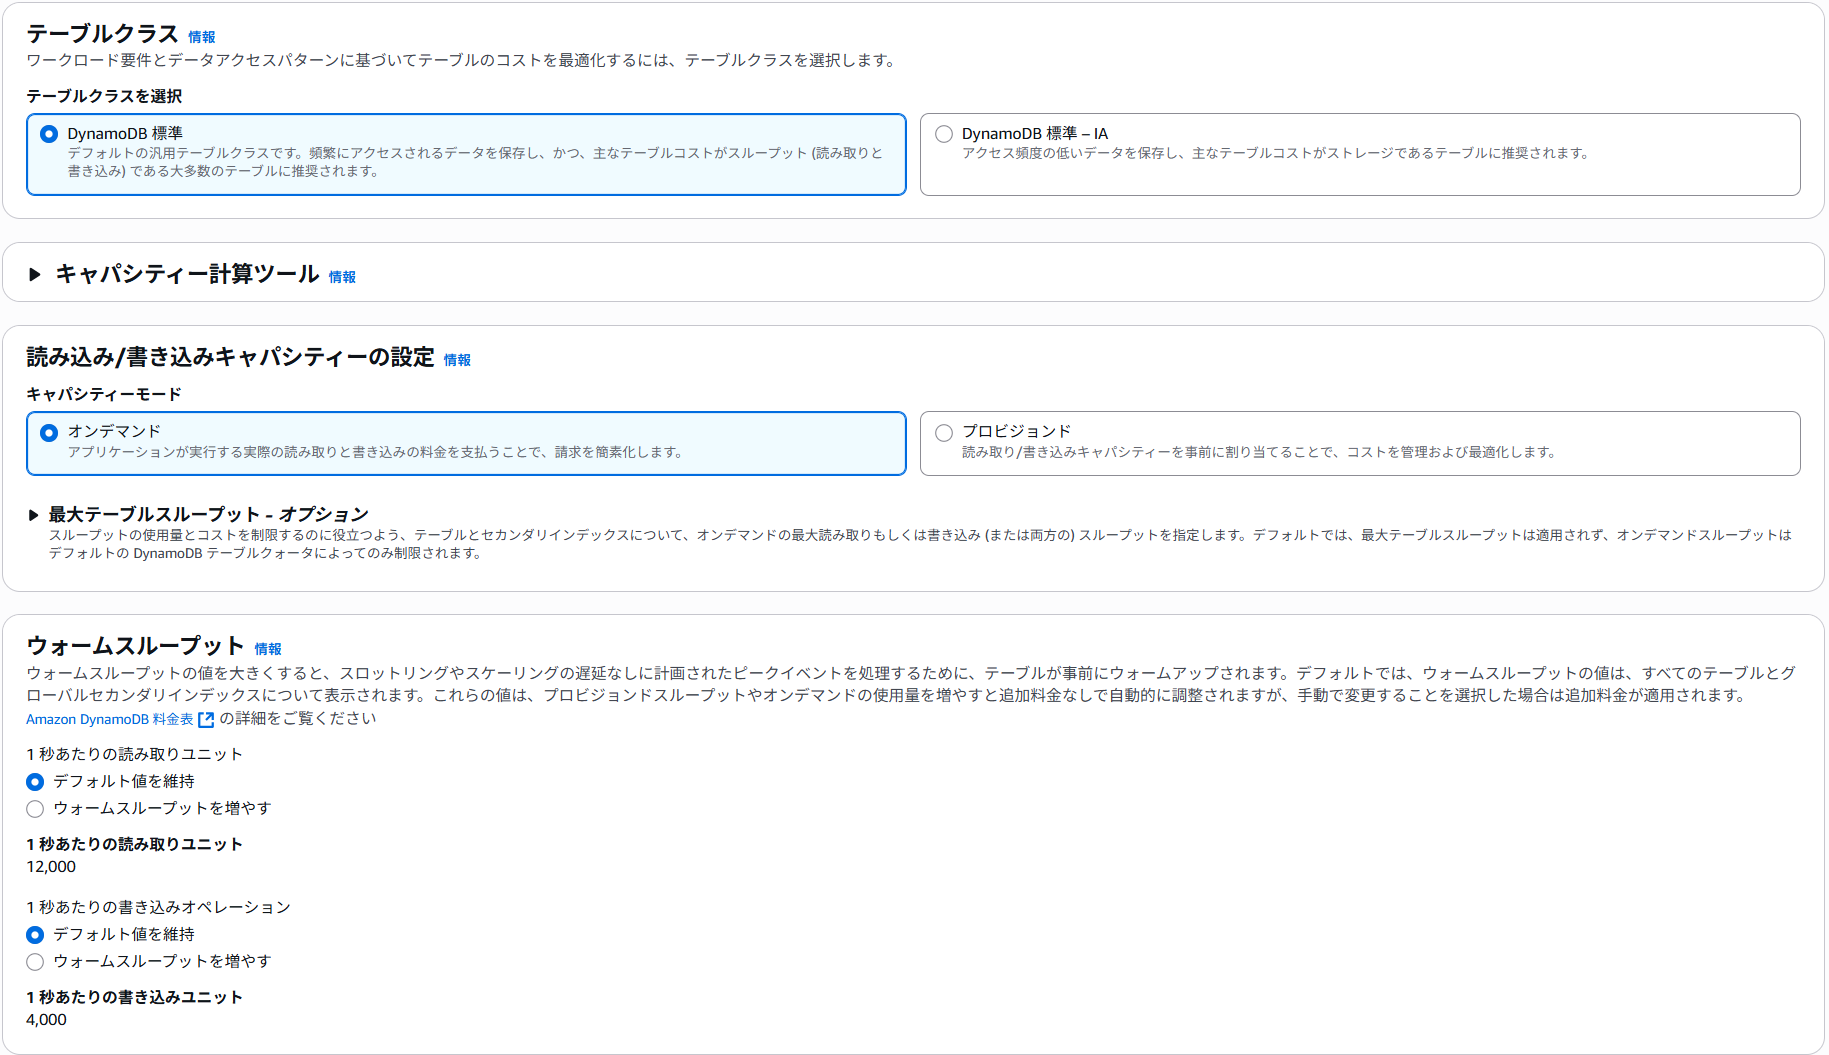Click the キャパシティーモード label
Image resolution: width=1829 pixels, height=1055 pixels.
104,394
